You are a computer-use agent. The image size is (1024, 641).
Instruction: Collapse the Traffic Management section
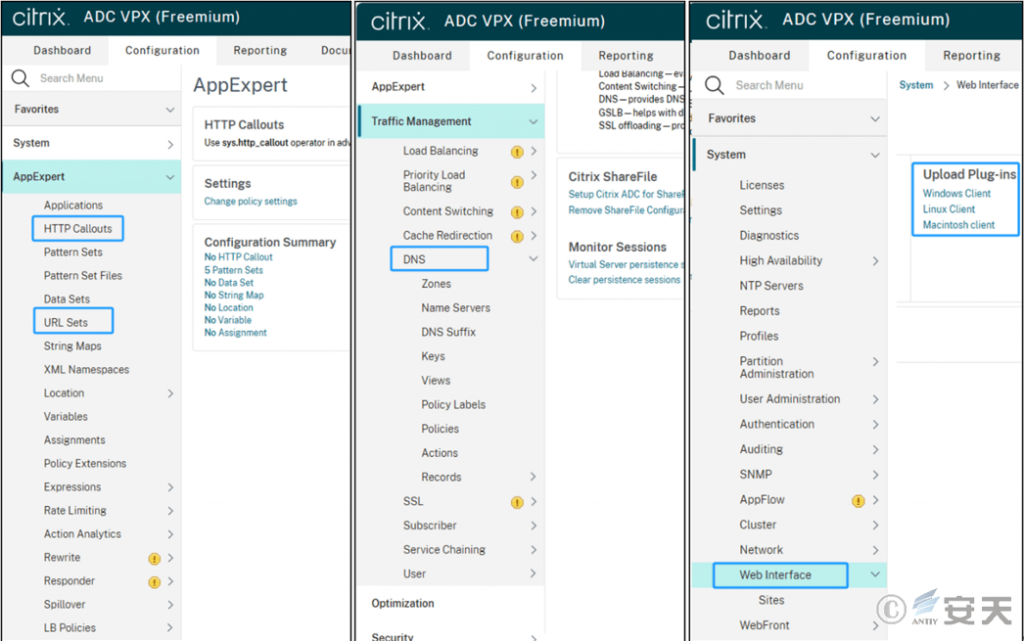coord(534,121)
